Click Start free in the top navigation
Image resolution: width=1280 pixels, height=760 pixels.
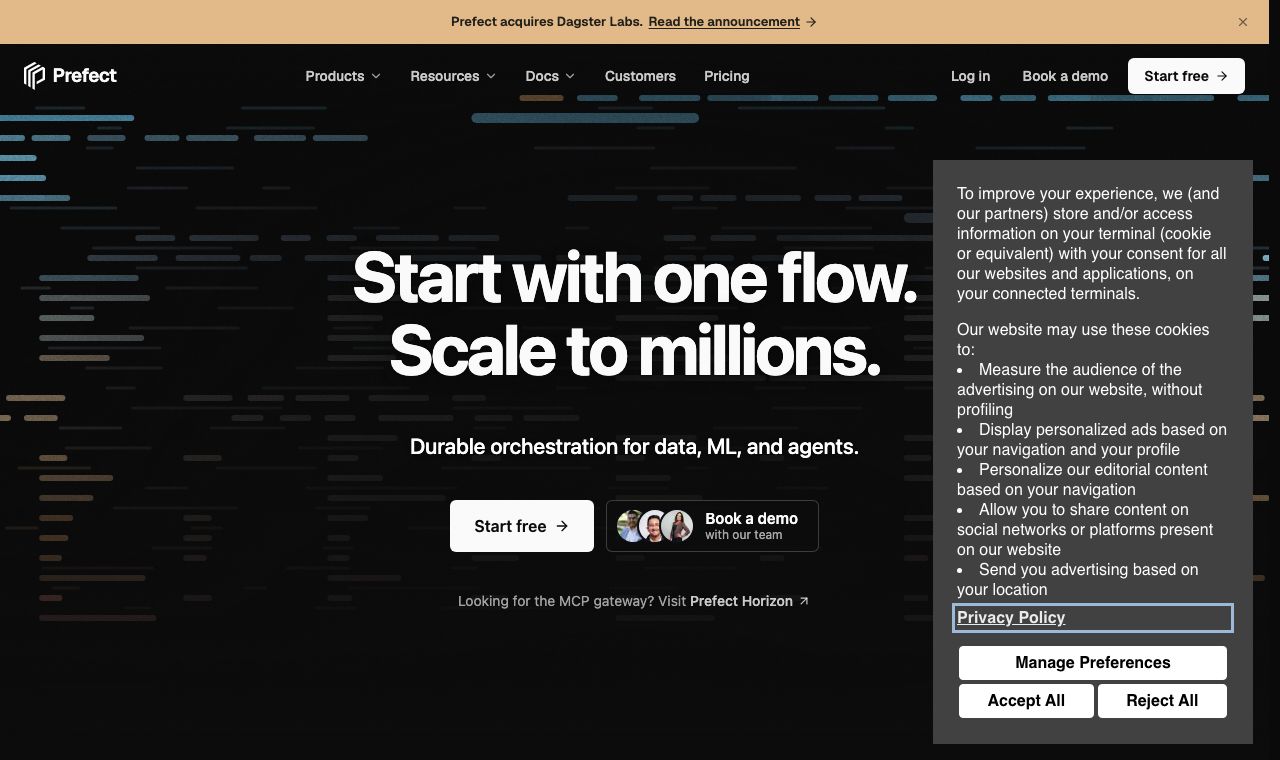(x=1186, y=76)
